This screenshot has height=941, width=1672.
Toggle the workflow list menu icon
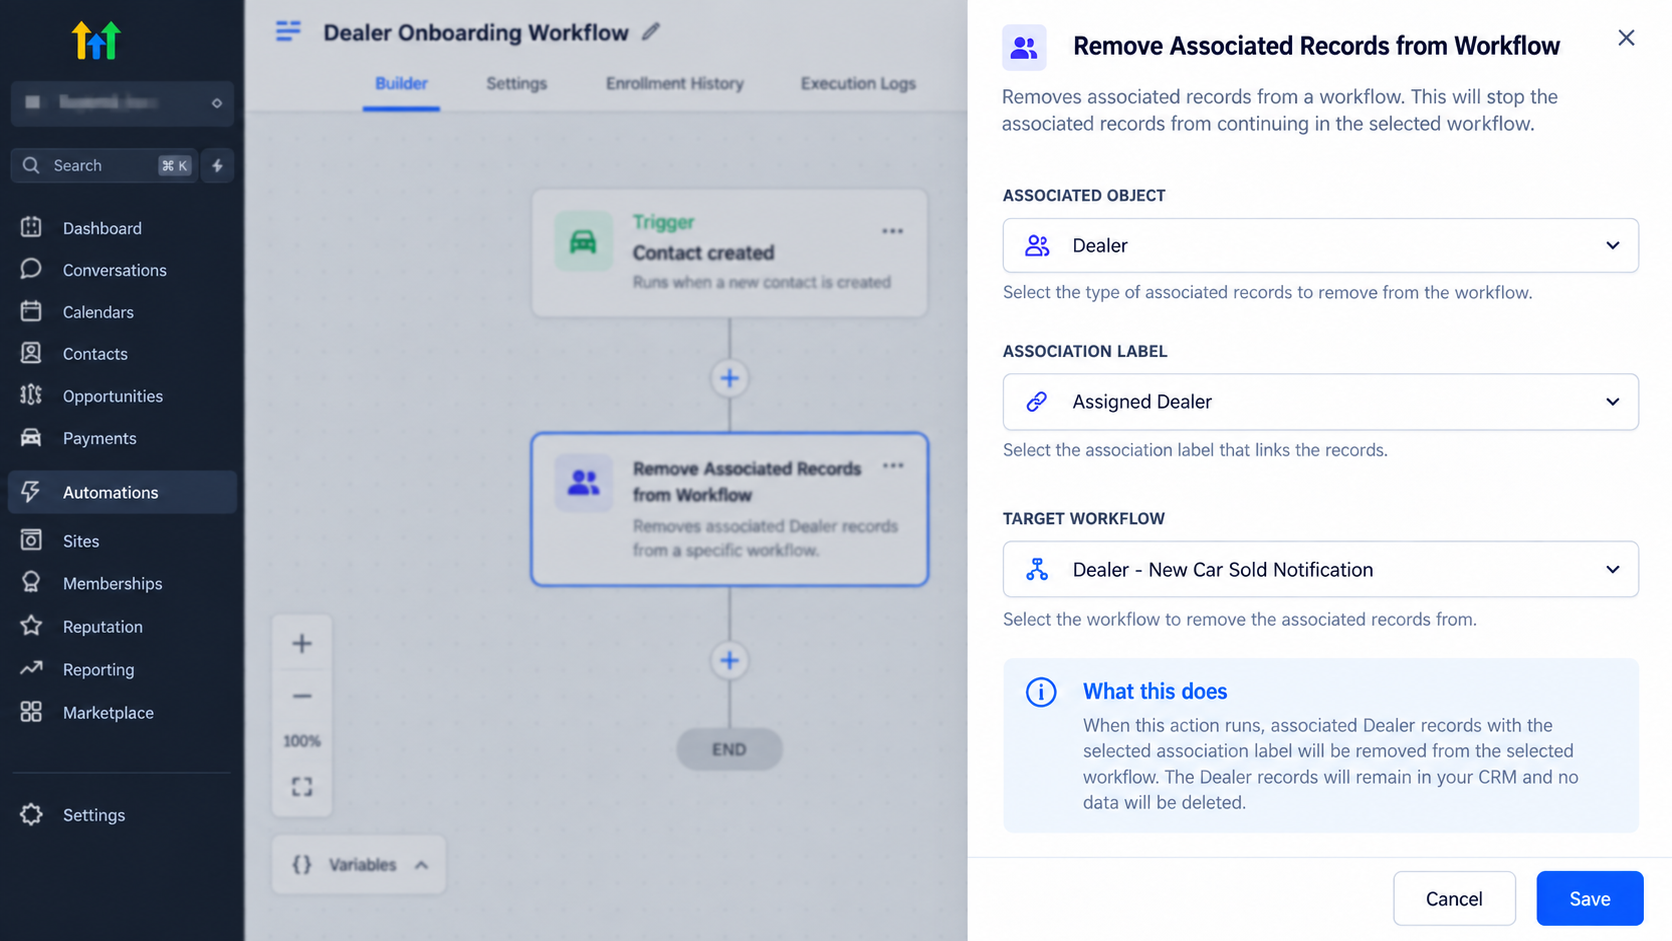tap(288, 32)
